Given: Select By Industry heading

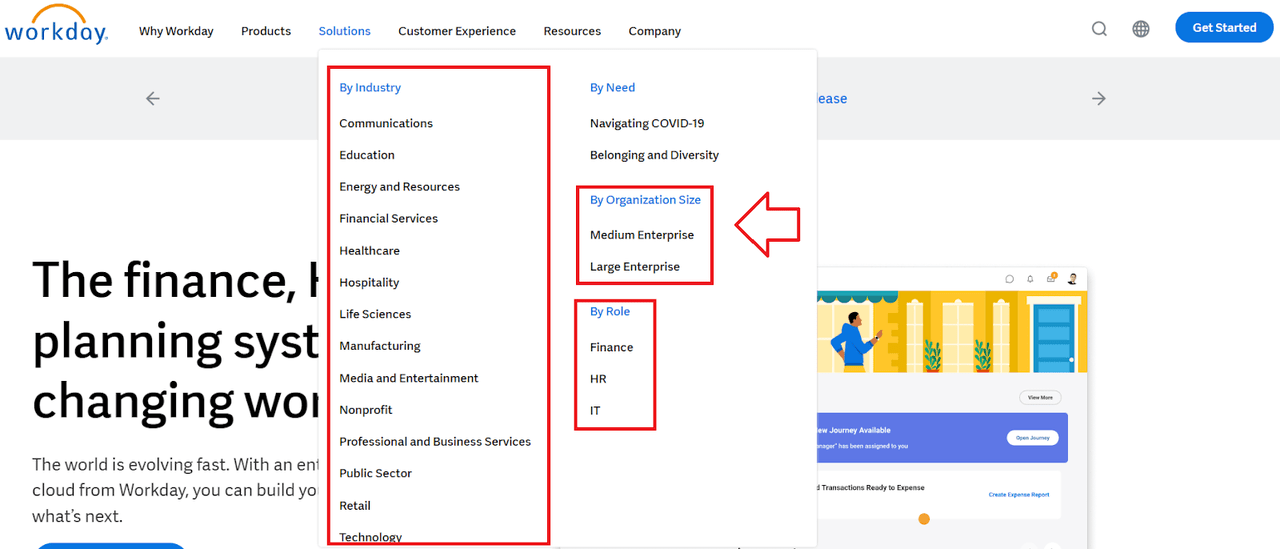Looking at the screenshot, I should [x=370, y=88].
